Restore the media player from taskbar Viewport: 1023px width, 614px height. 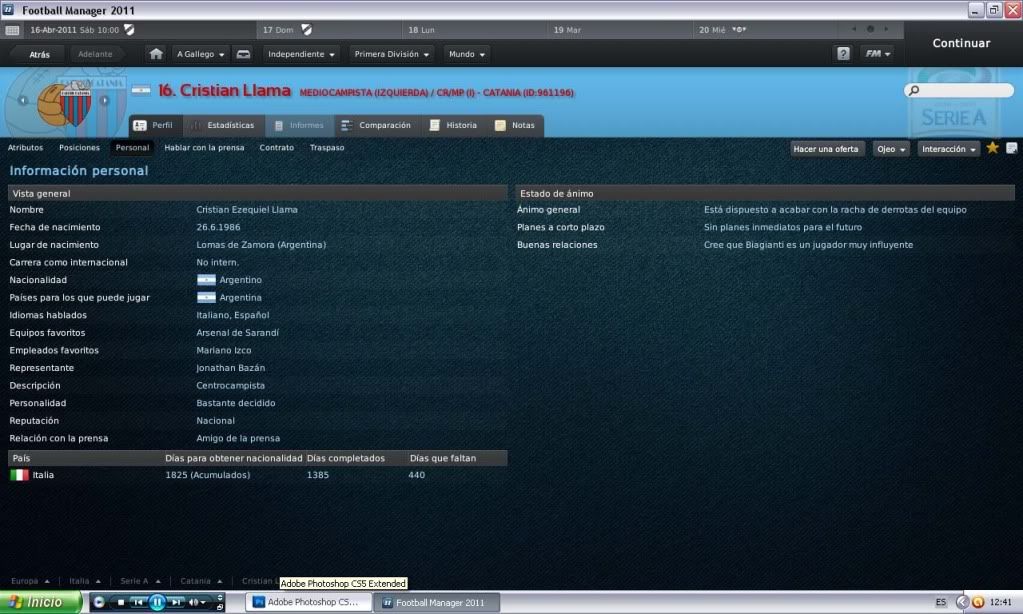(220, 607)
